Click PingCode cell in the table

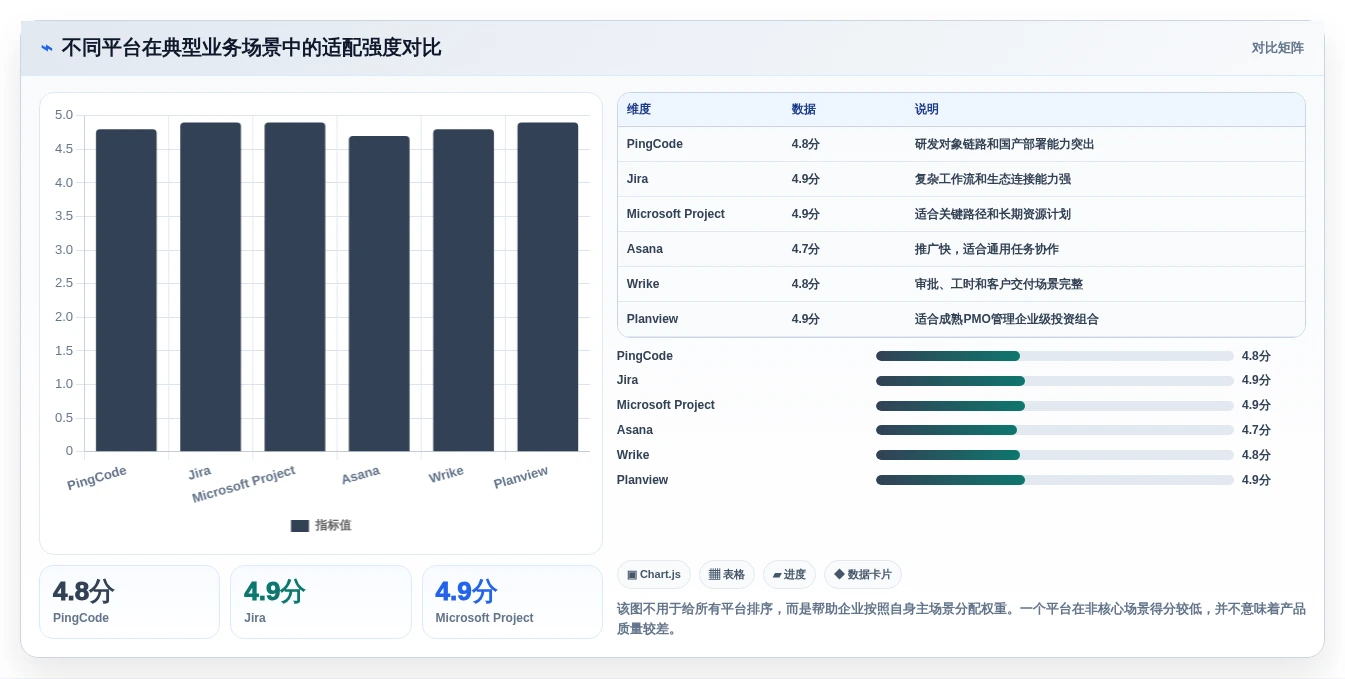[x=655, y=144]
